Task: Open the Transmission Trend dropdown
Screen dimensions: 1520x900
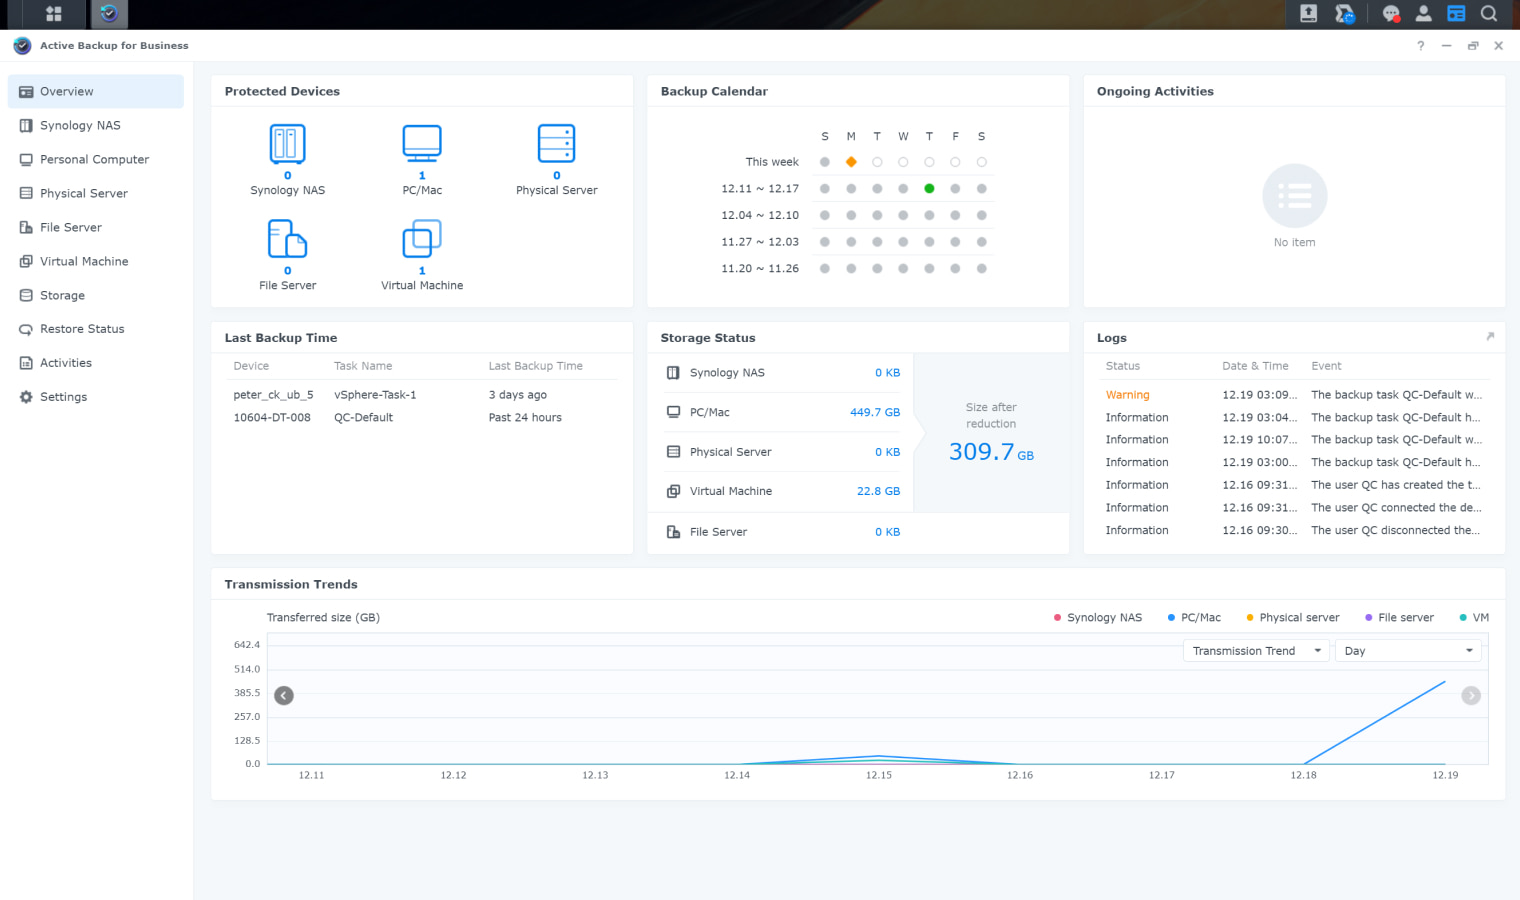Action: (1256, 650)
